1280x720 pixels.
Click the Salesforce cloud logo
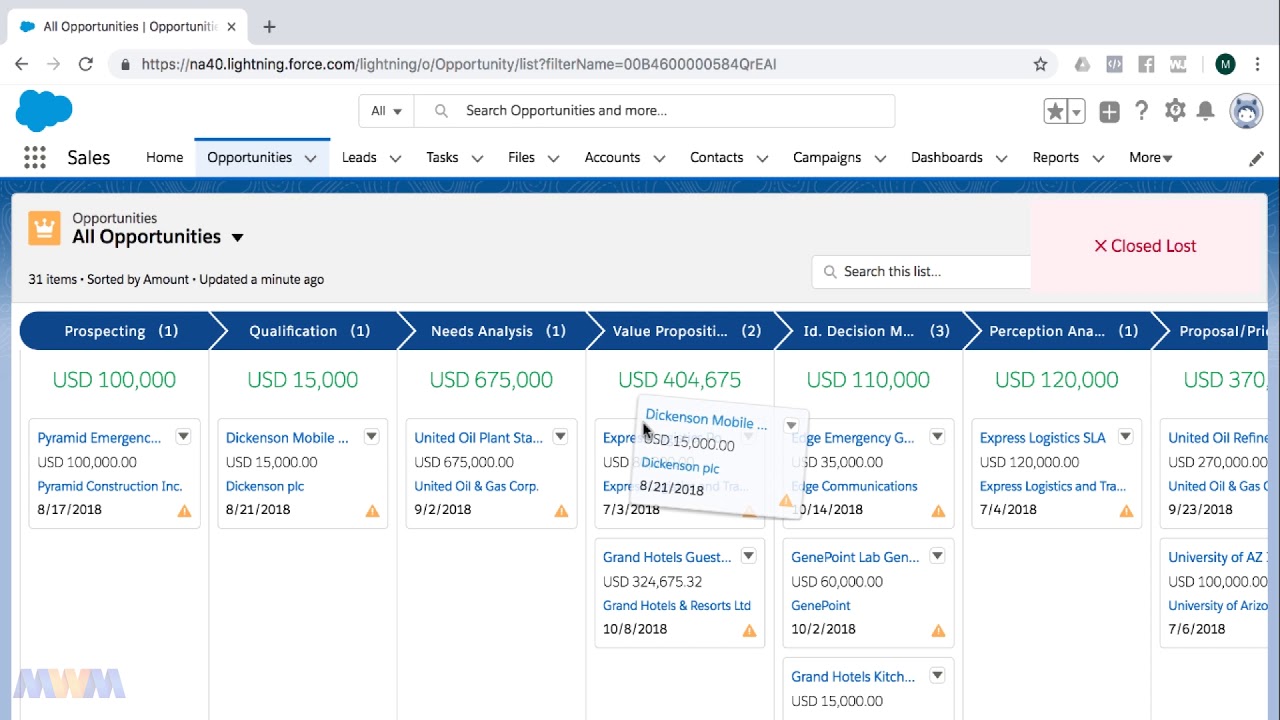tap(44, 110)
